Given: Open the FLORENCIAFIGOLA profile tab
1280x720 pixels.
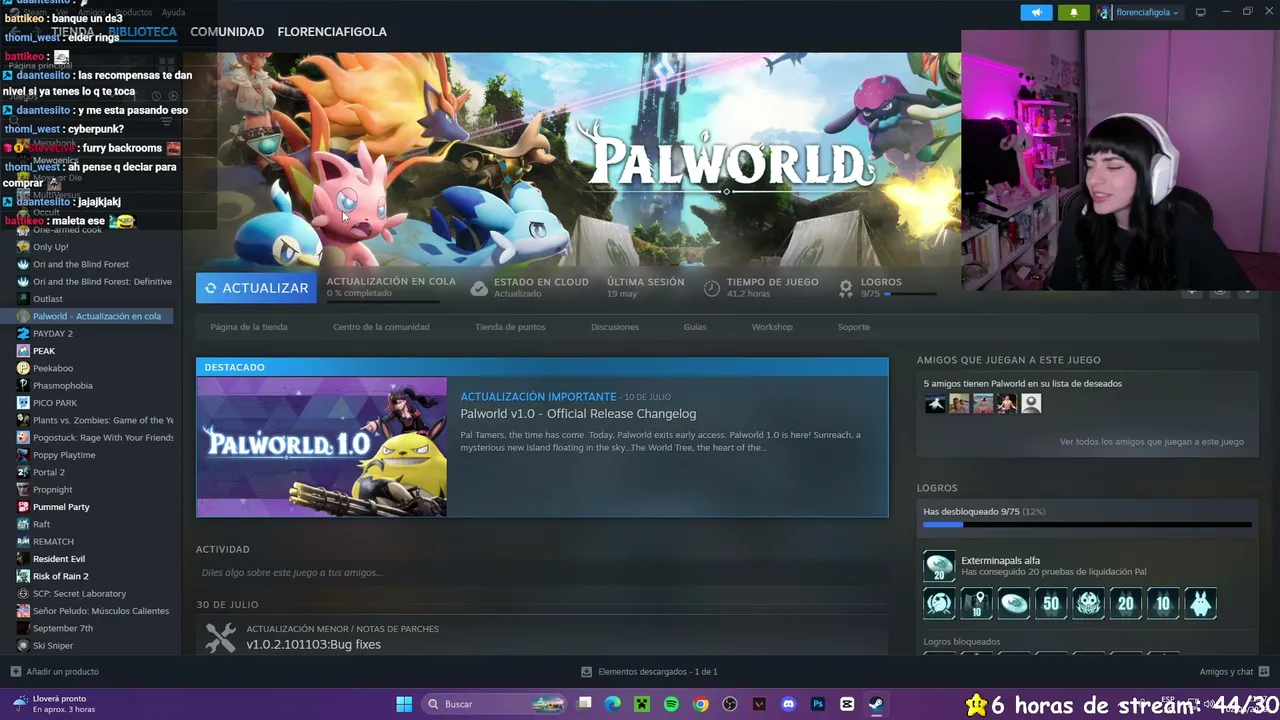Looking at the screenshot, I should (332, 32).
